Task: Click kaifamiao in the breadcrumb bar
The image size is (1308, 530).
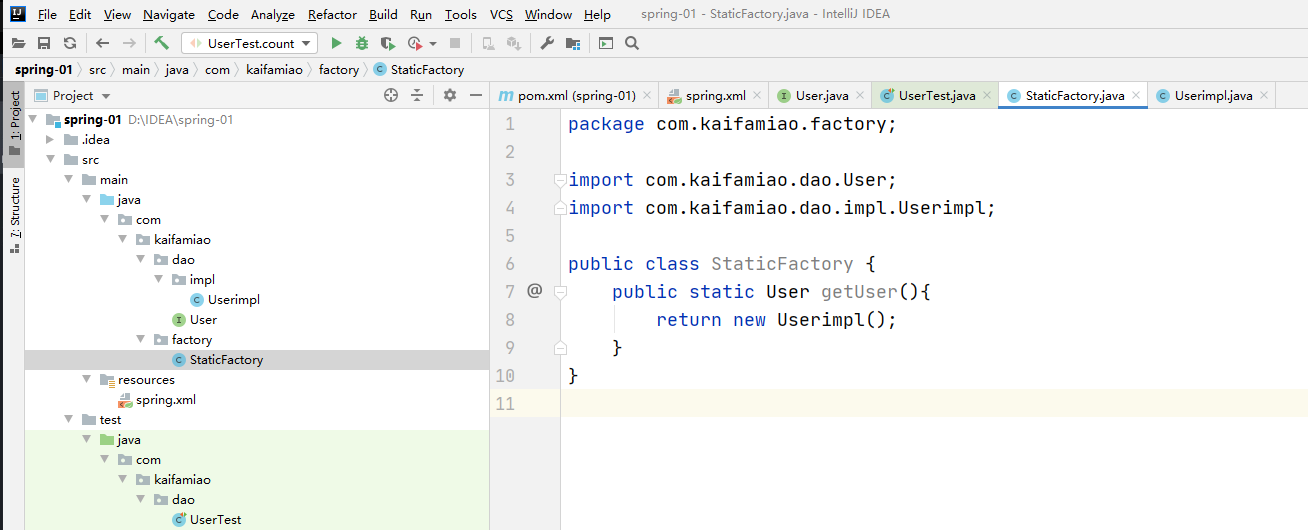Action: point(273,70)
